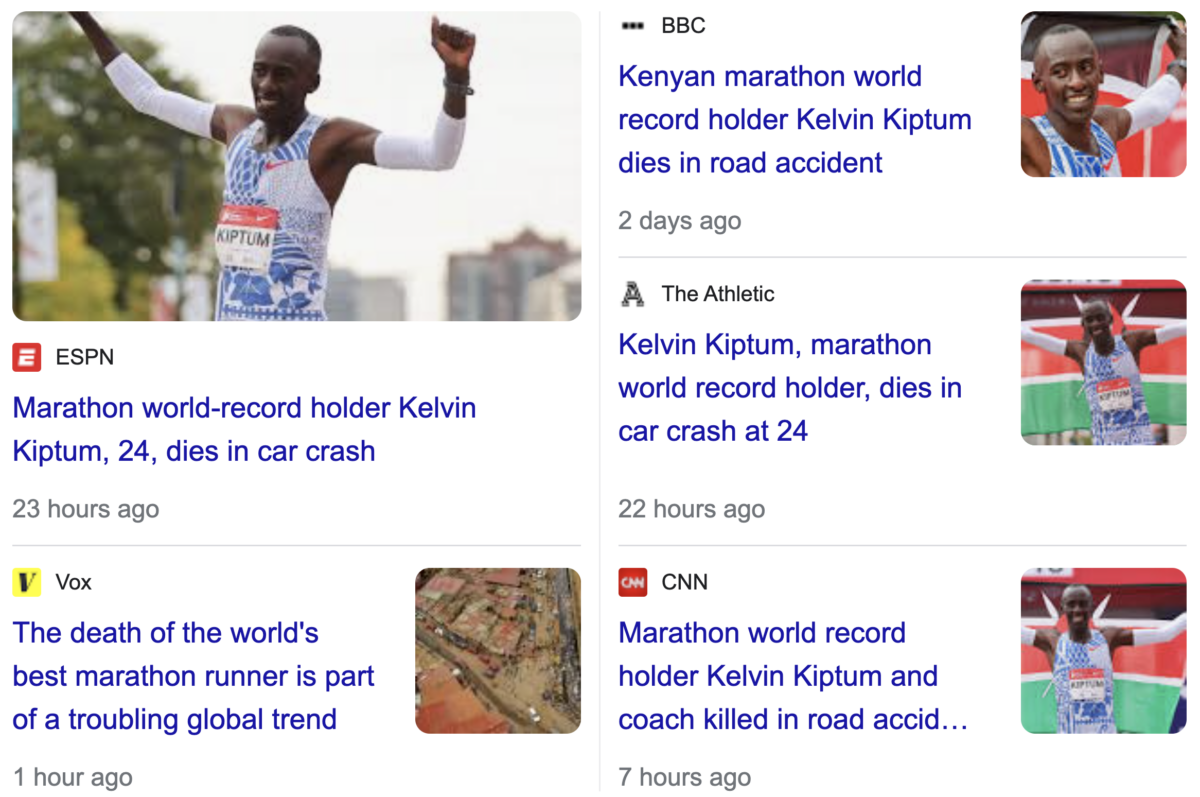Image resolution: width=1200 pixels, height=797 pixels.
Task: Click the Vox source name label
Action: pyautogui.click(x=74, y=582)
